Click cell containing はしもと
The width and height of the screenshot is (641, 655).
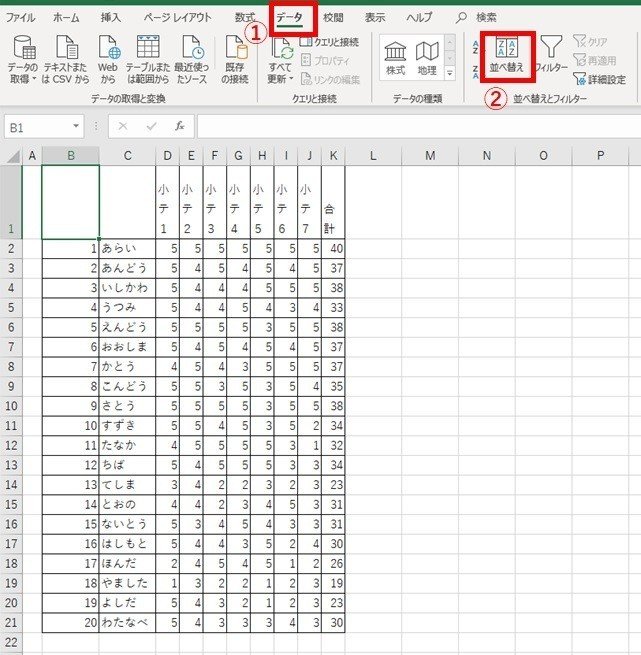(127, 544)
